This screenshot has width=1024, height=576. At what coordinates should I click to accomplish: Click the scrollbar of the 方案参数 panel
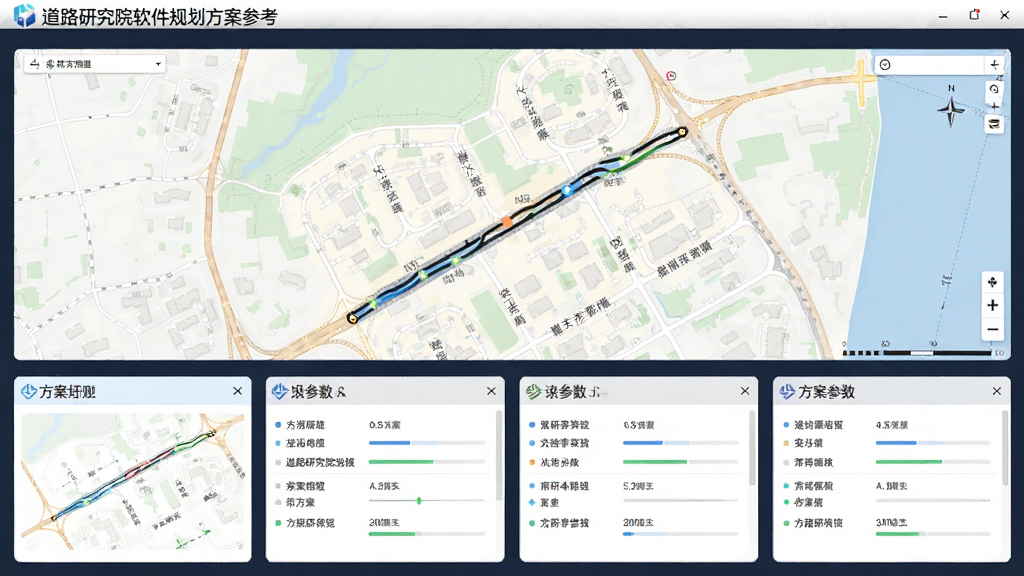click(1006, 448)
